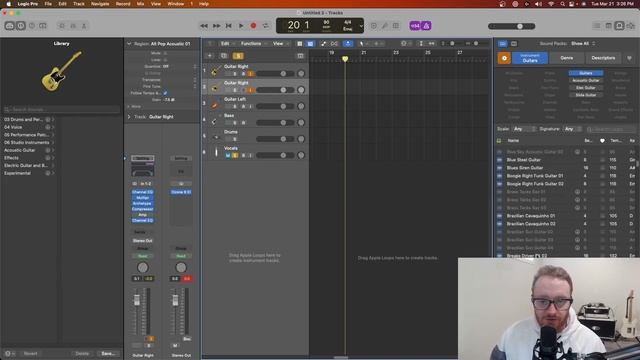
Task: Open the Sound Packs Show All dropdown
Action: click(x=583, y=43)
